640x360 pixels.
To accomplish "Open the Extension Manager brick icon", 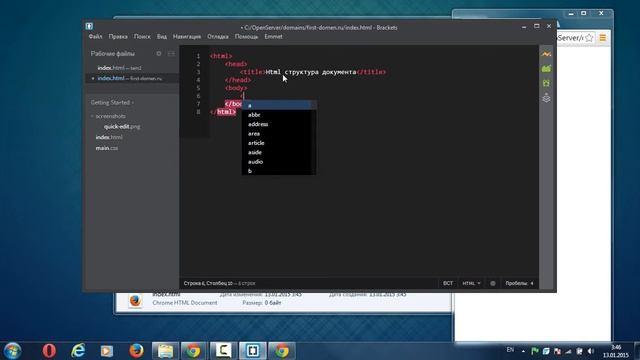I will [x=546, y=69].
